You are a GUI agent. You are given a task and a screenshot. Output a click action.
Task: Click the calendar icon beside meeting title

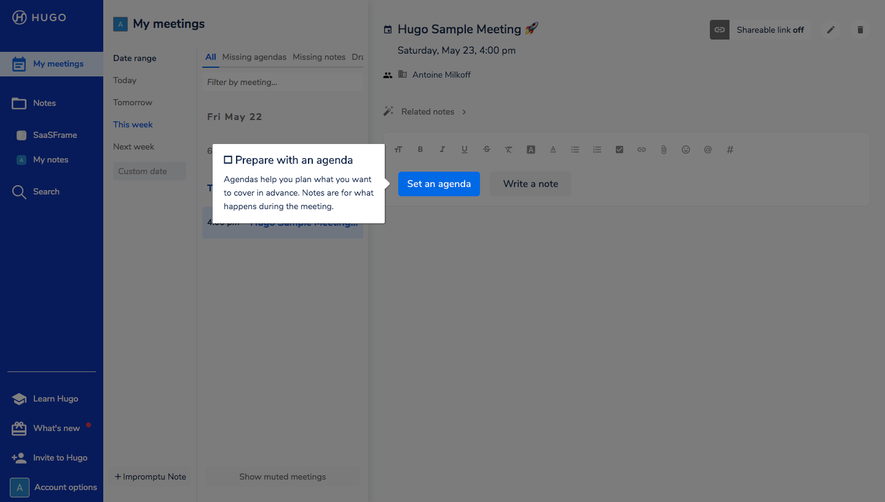[388, 29]
